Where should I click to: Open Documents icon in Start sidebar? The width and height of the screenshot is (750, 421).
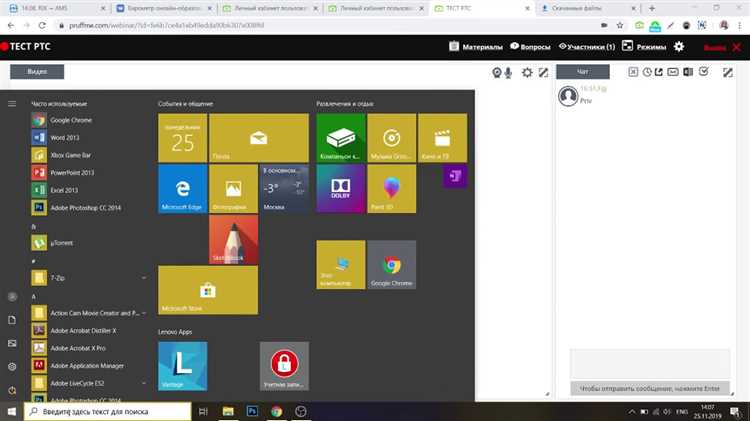tap(12, 320)
